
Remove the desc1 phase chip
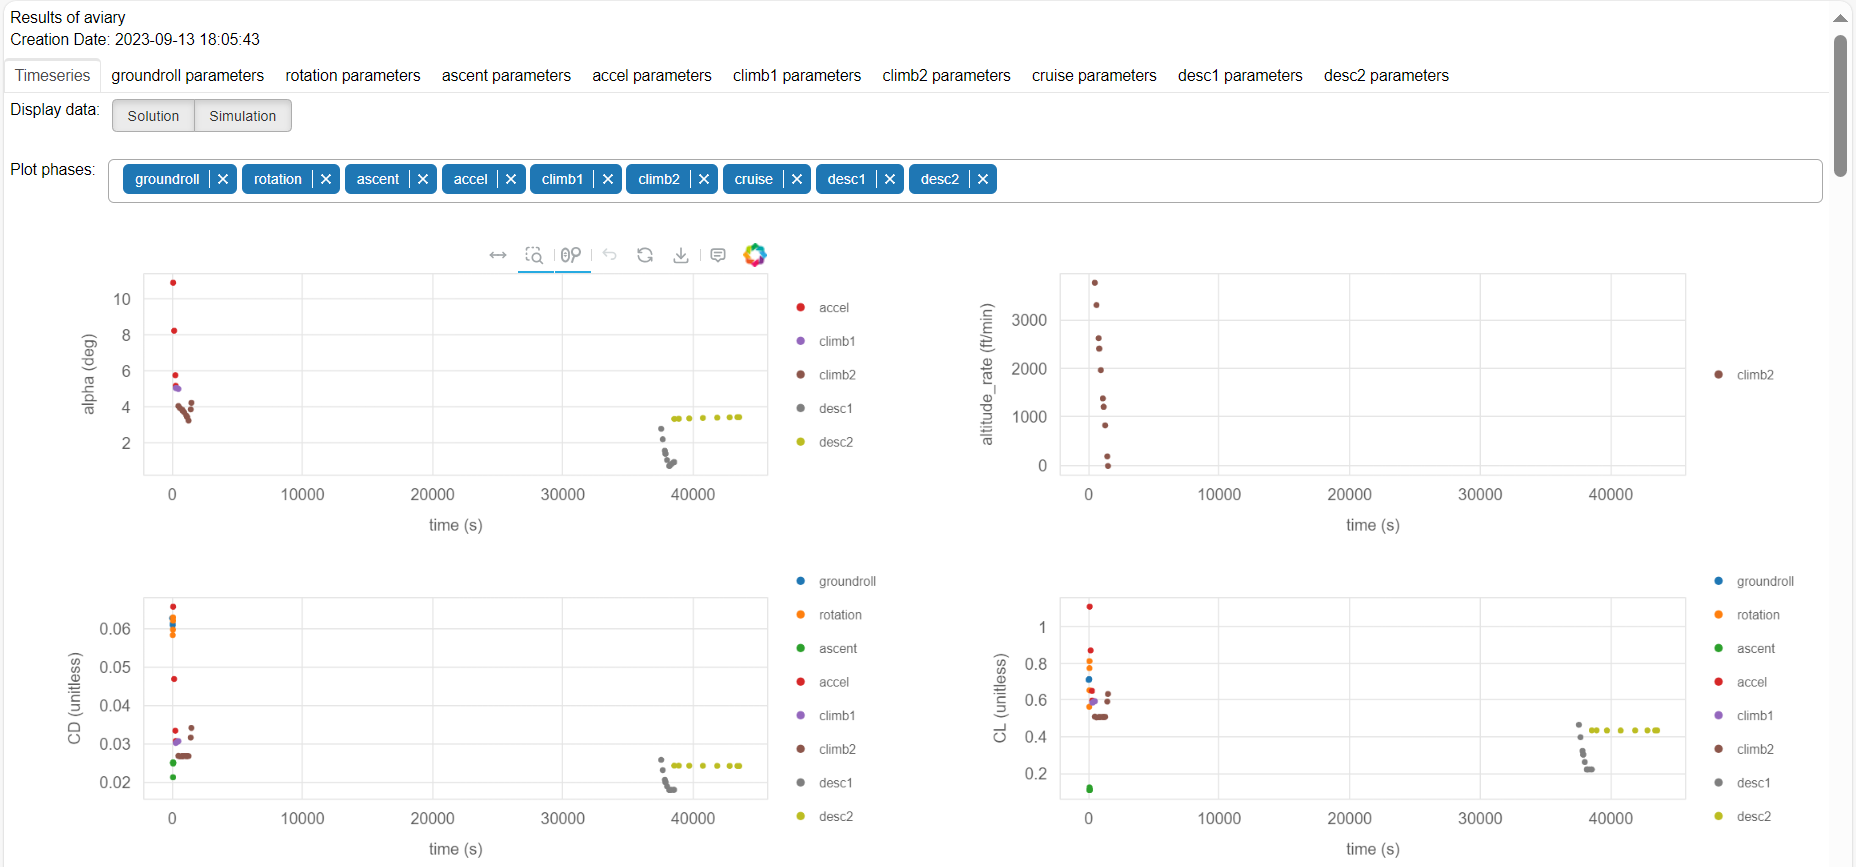point(890,179)
